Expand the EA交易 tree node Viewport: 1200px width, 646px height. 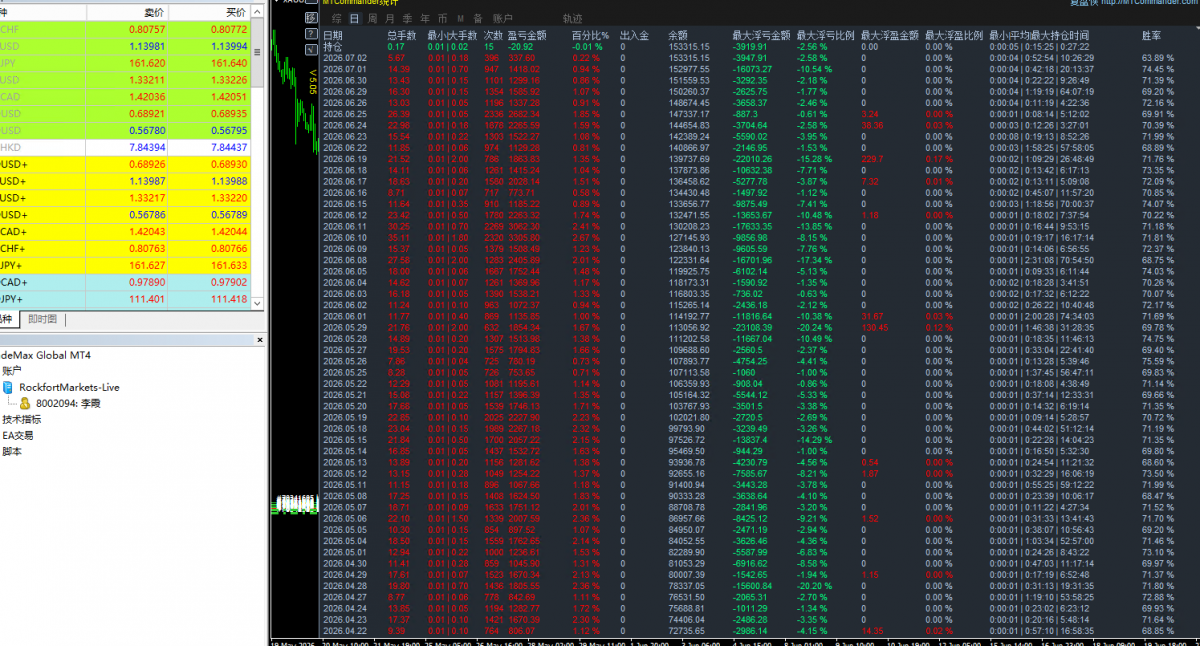[x=17, y=435]
